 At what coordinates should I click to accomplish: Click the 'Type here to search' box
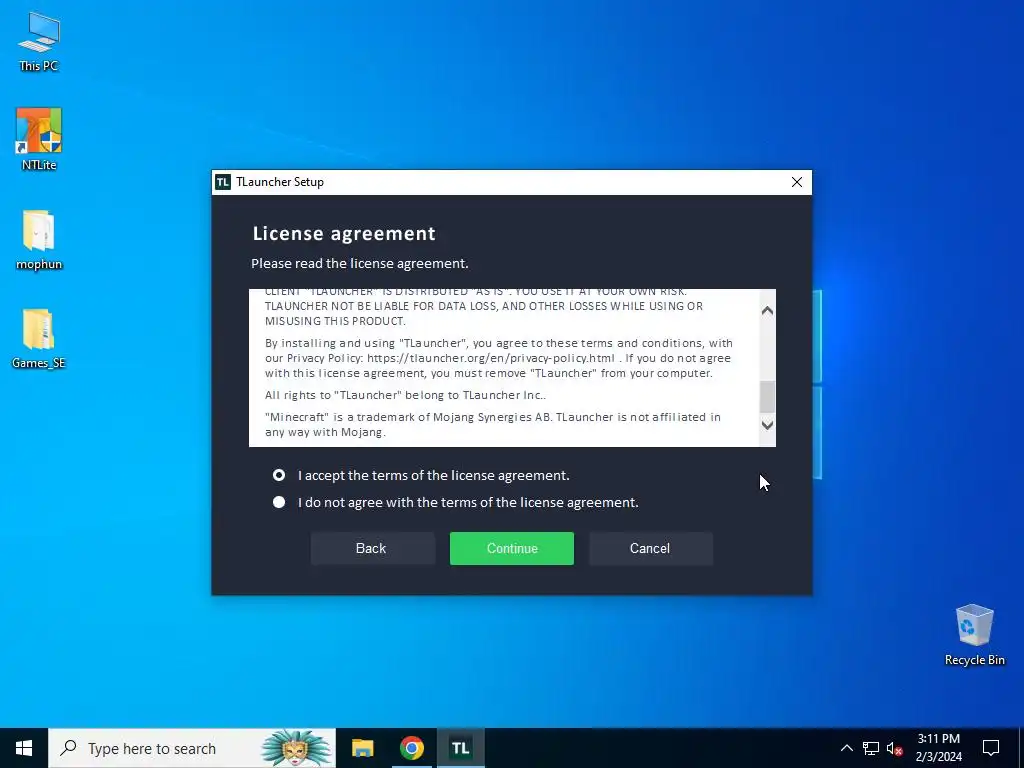[192, 748]
